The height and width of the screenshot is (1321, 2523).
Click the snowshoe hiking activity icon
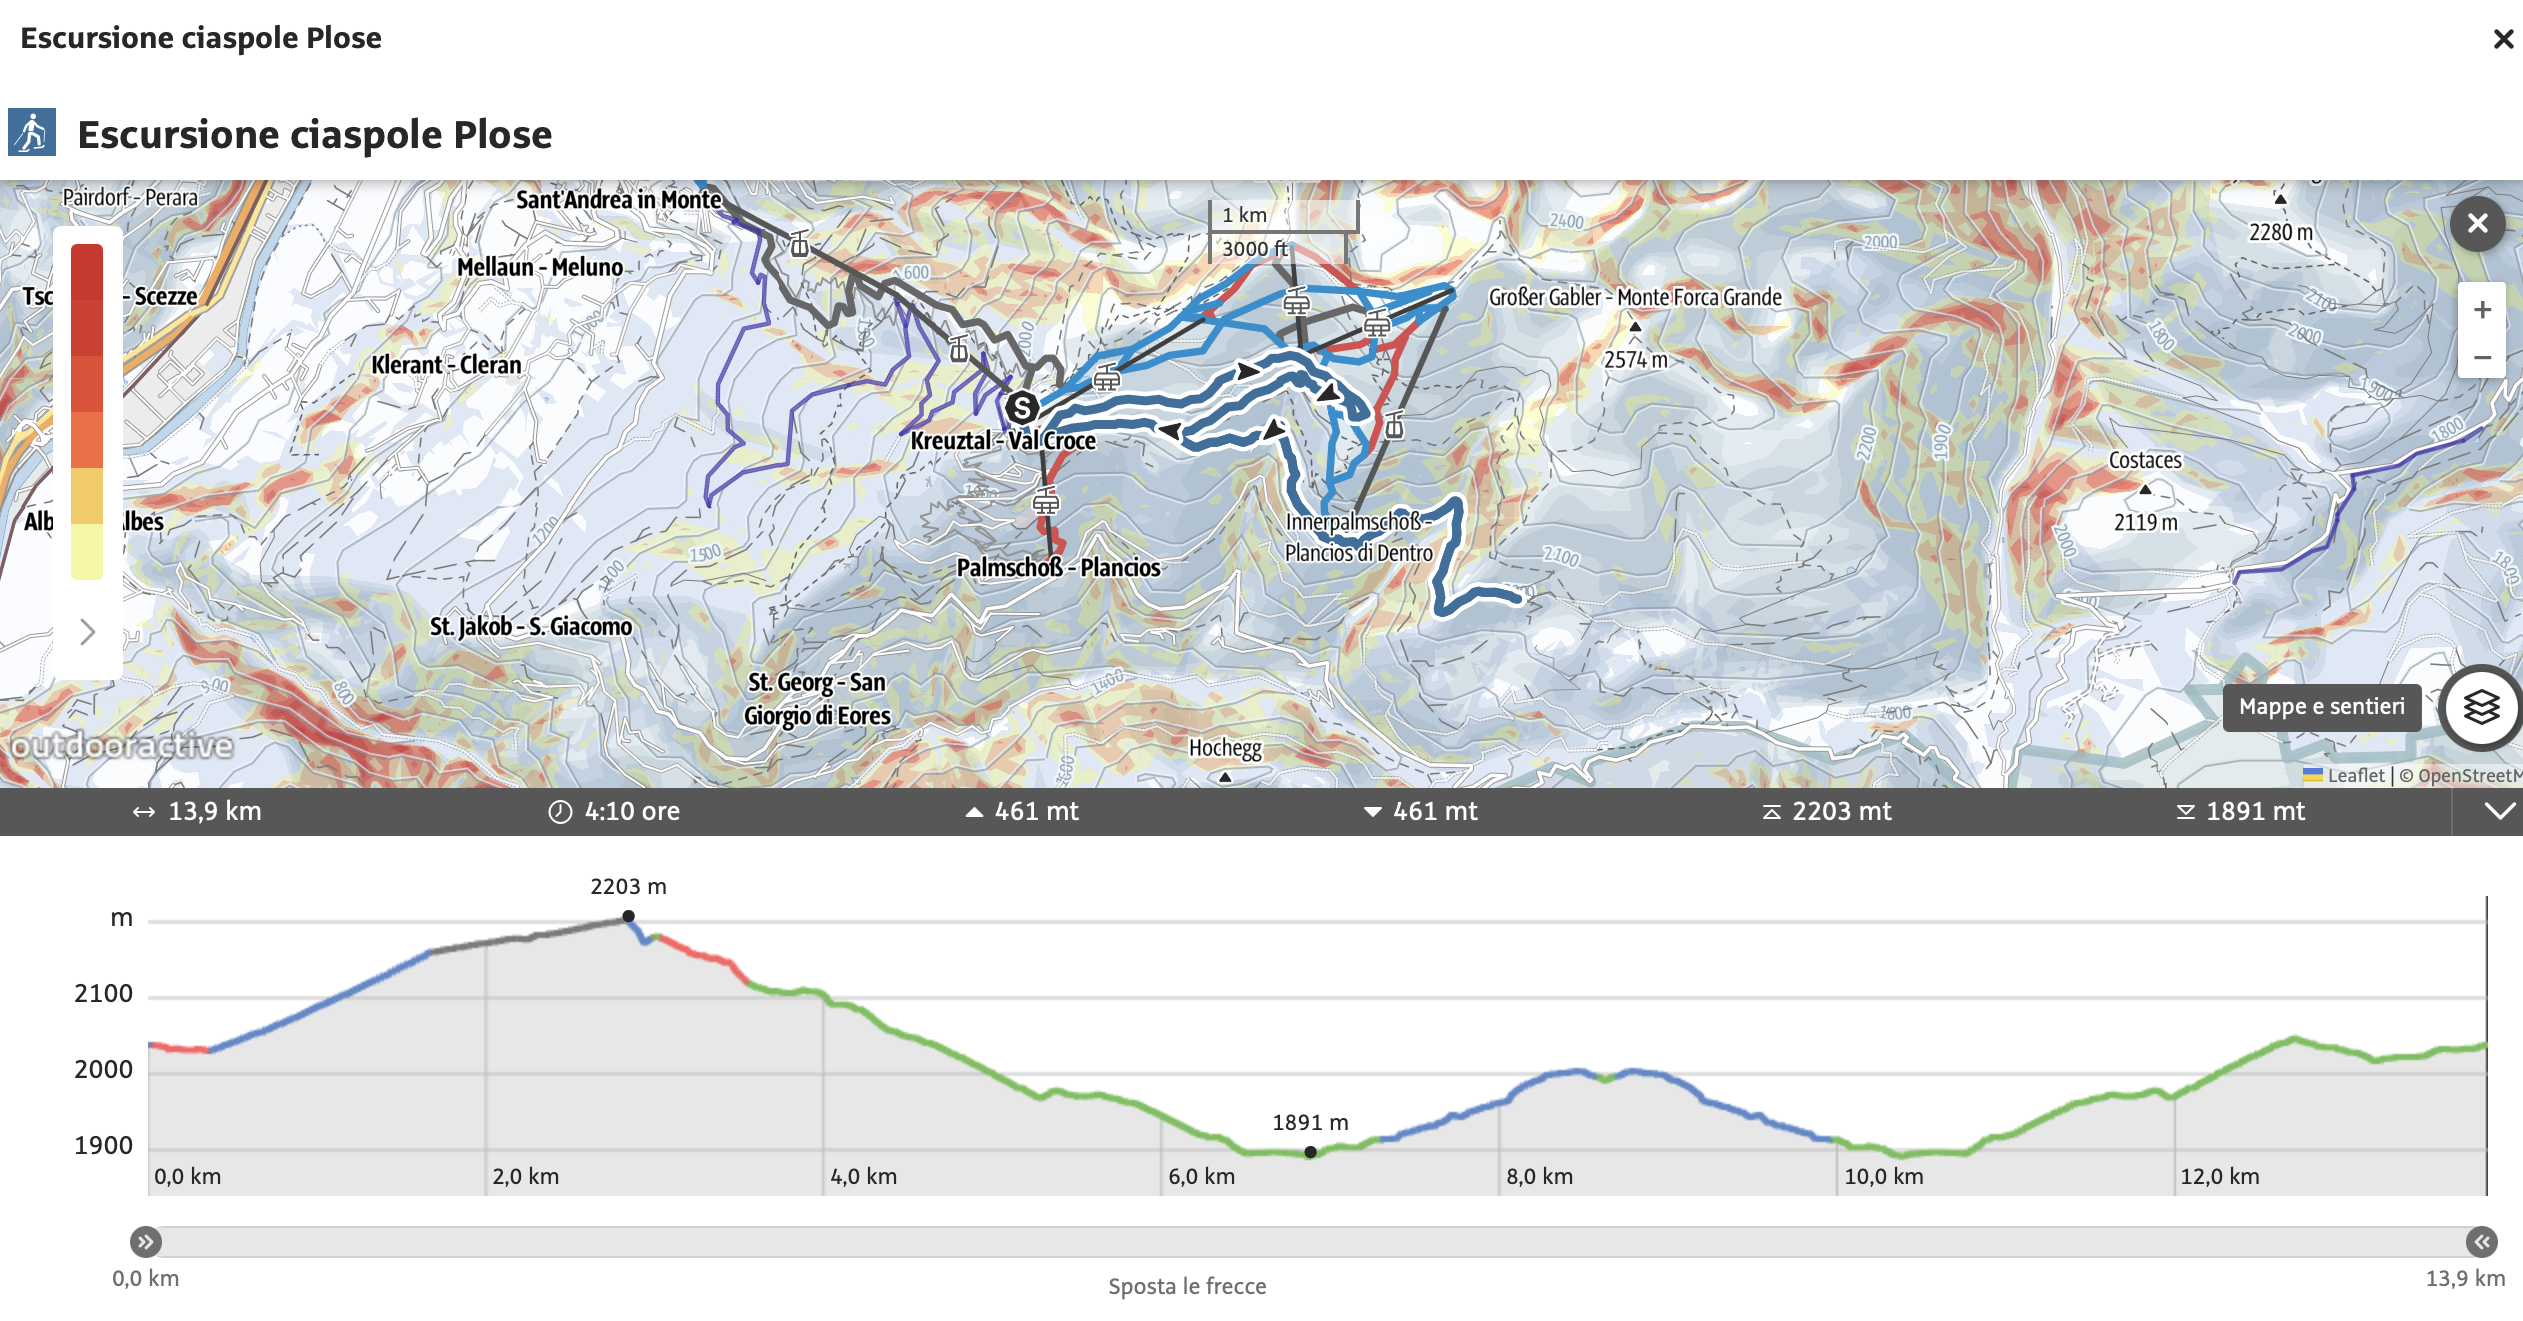32,132
